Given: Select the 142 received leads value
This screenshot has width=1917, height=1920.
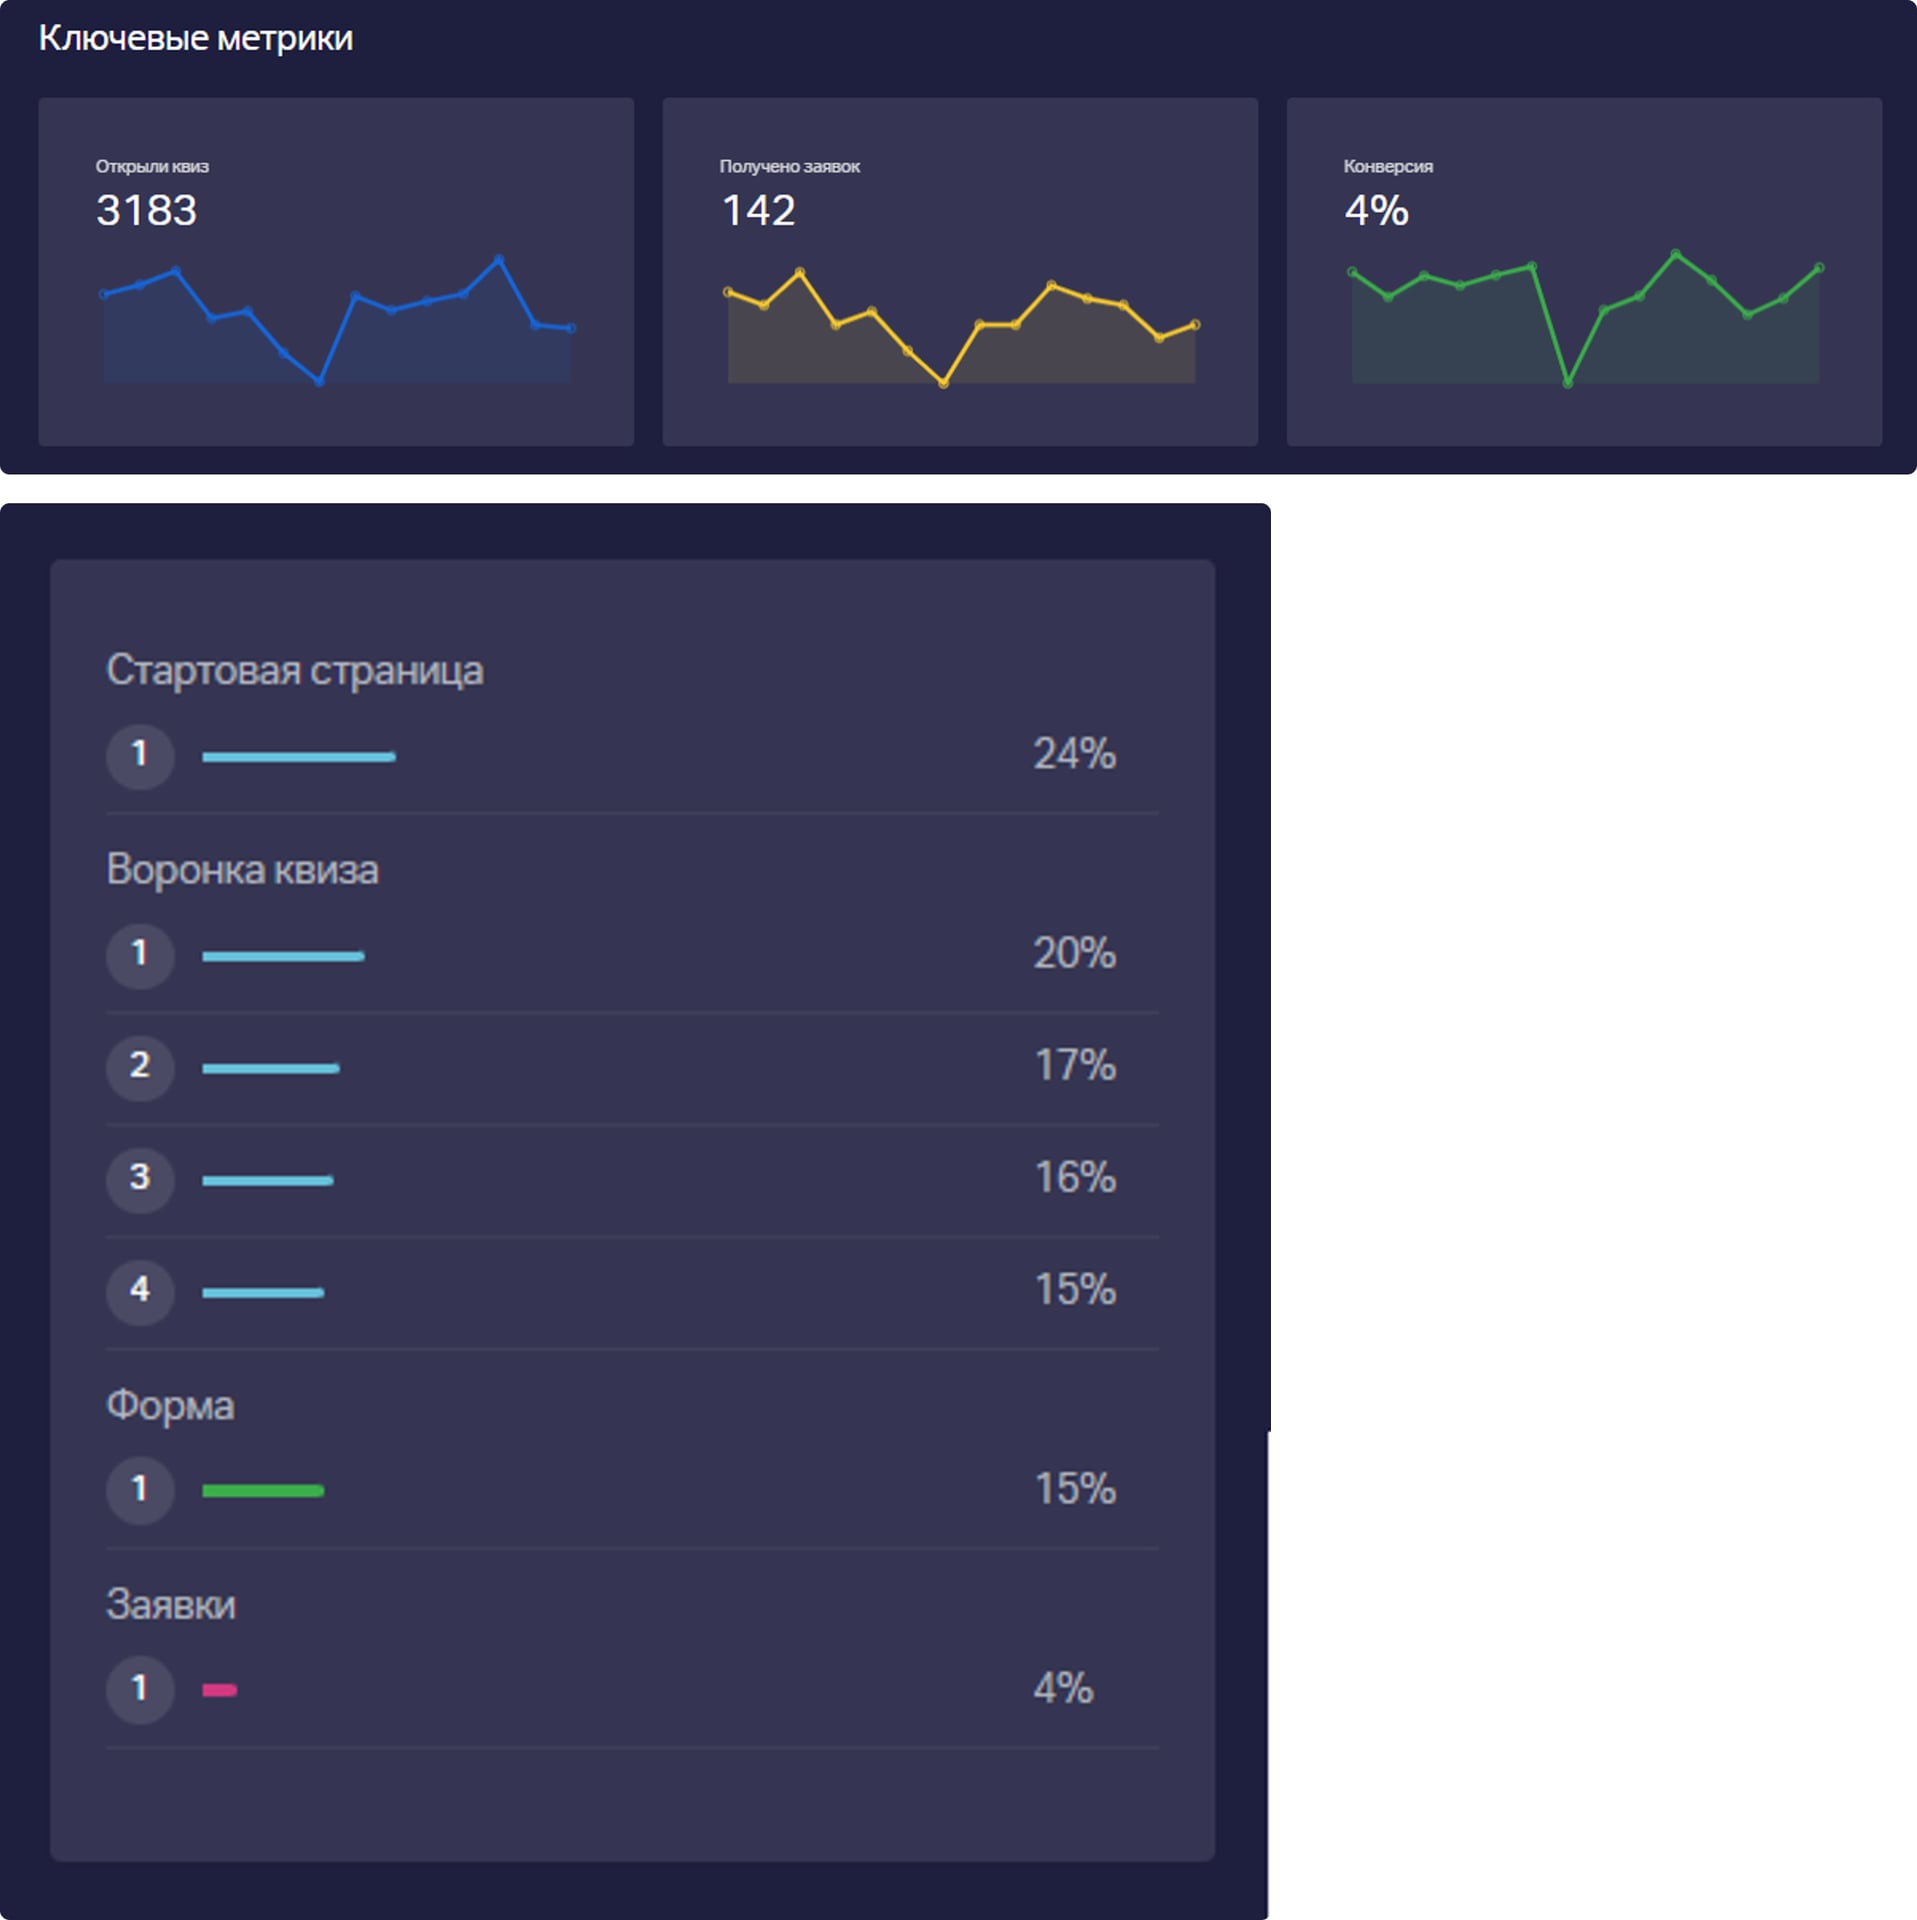Looking at the screenshot, I should 758,210.
